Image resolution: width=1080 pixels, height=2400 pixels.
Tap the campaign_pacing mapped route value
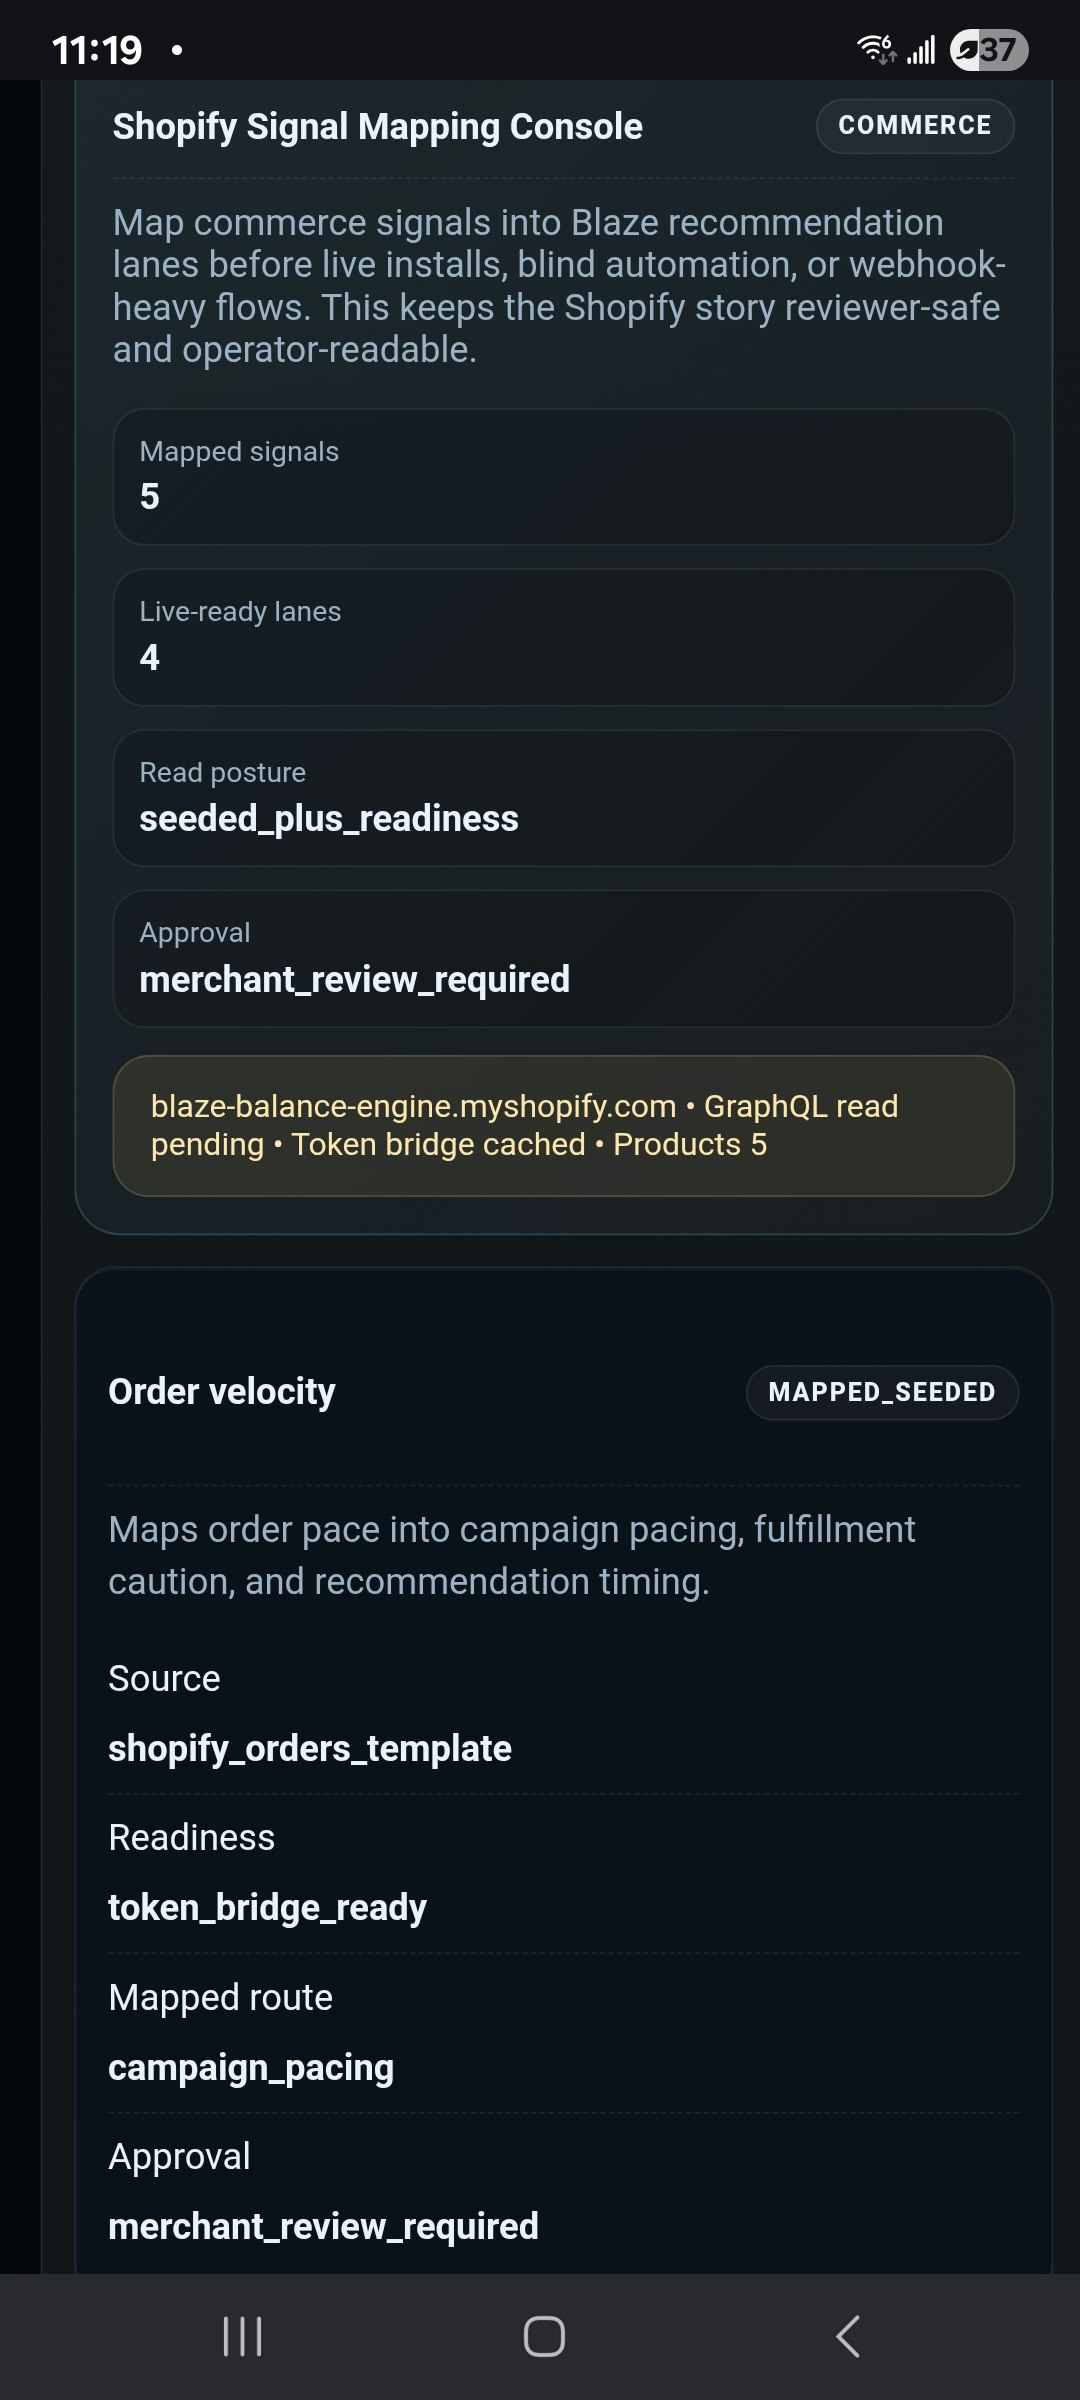click(x=252, y=2066)
